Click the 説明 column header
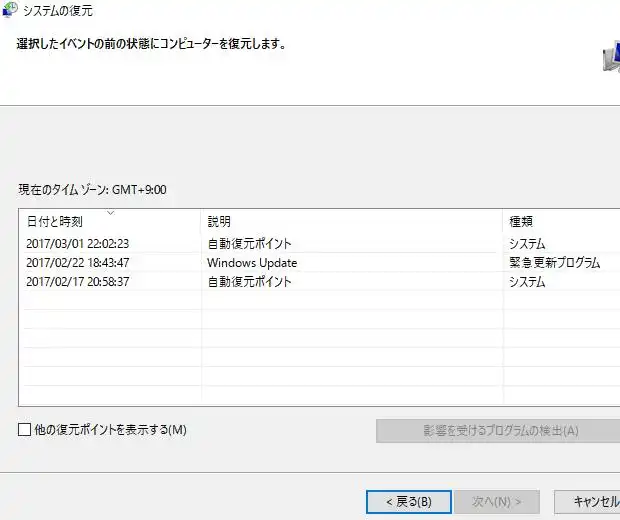The image size is (620, 520). click(352, 221)
